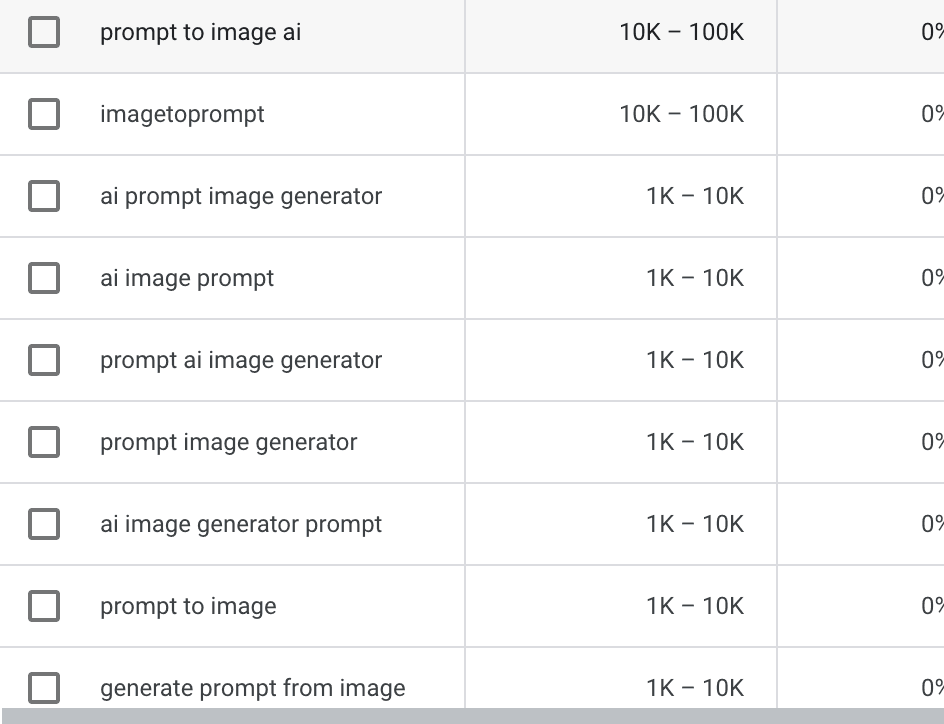Click the 1K – 10K volume for 'ai image prompt'
The image size is (944, 724).
coord(695,277)
